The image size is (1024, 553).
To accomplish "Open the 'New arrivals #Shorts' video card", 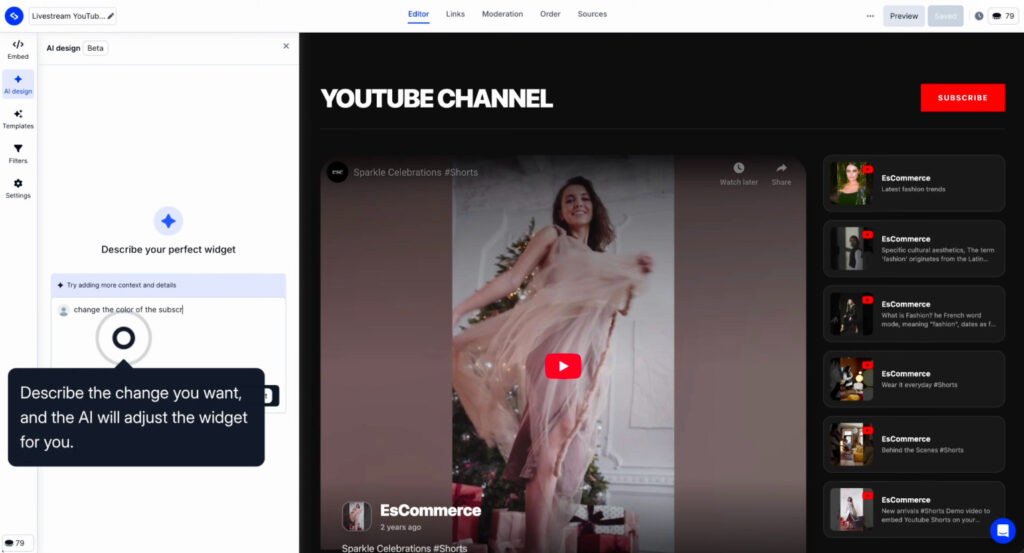I will coord(914,510).
